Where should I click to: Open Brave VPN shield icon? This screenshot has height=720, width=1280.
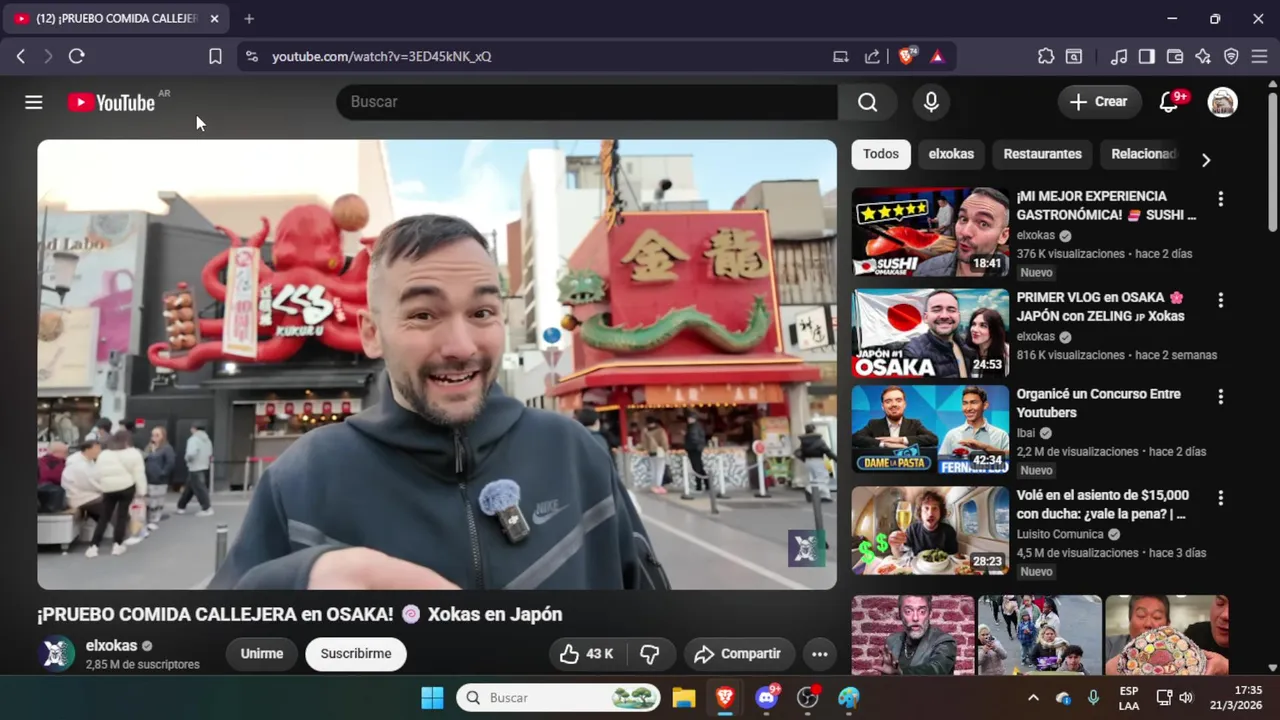coord(1231,57)
